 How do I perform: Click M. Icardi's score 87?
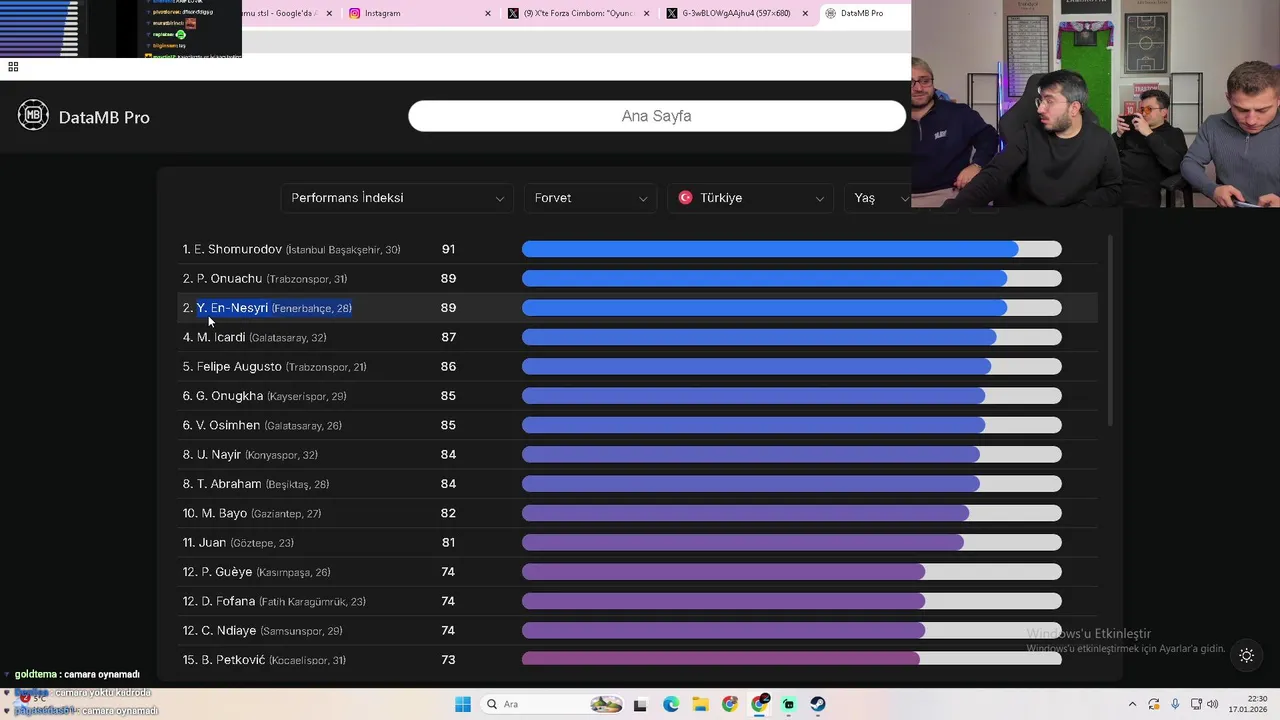click(x=448, y=337)
